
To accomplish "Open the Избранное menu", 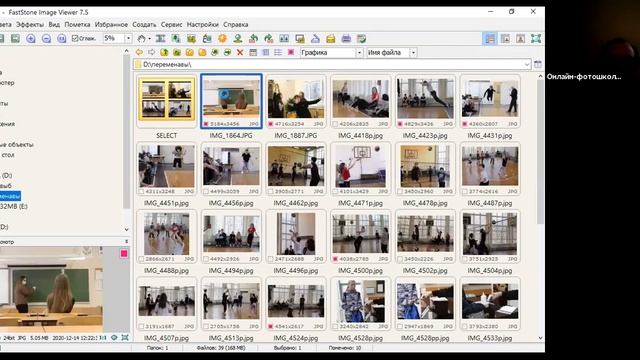I will [111, 24].
